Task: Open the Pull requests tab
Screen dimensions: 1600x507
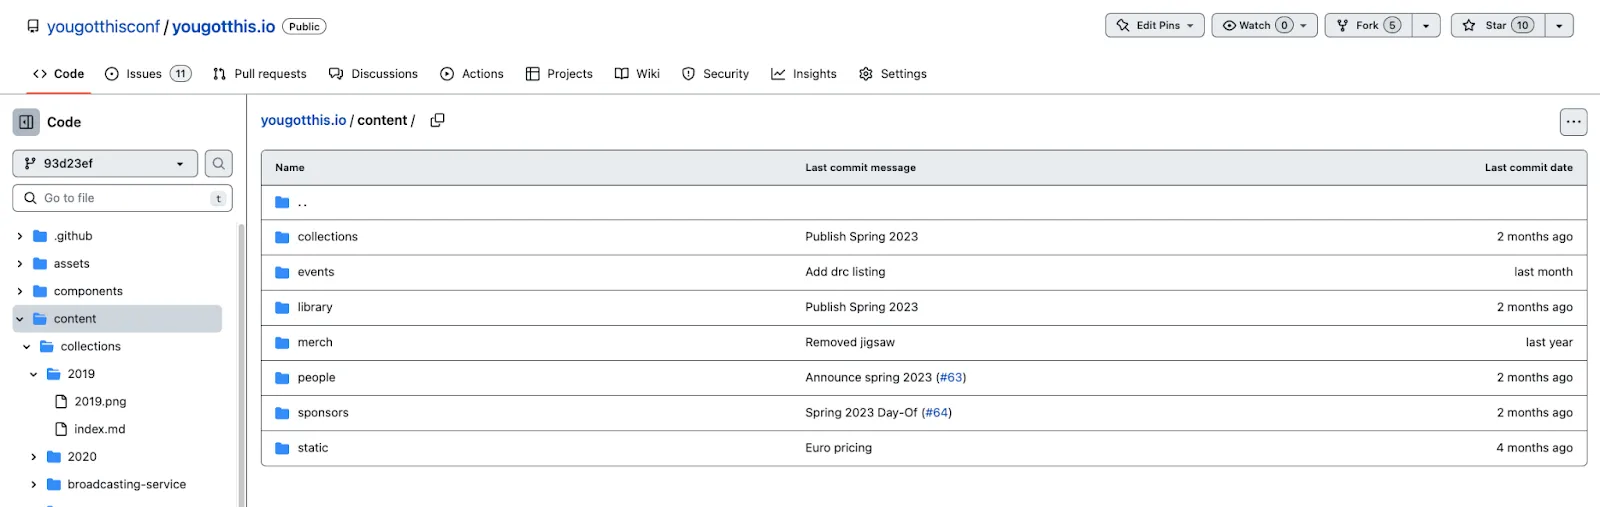Action: tap(260, 74)
